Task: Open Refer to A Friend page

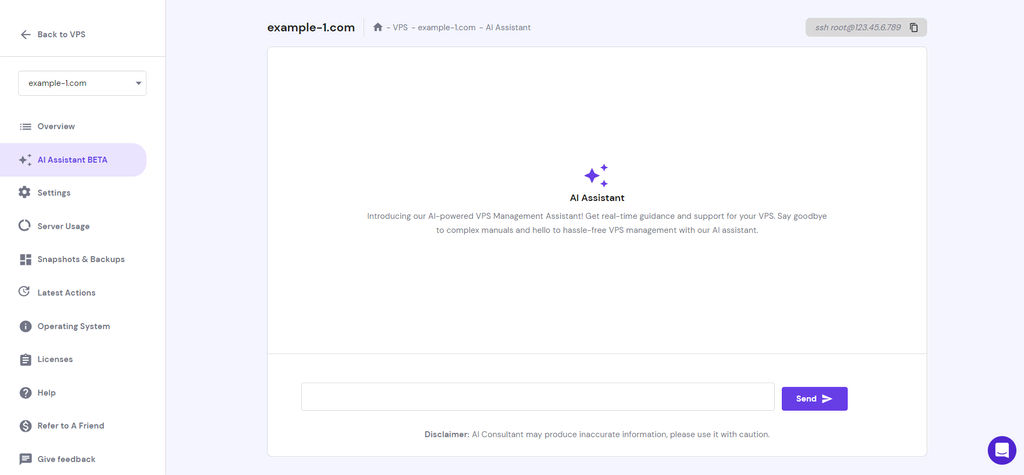Action: (x=73, y=426)
